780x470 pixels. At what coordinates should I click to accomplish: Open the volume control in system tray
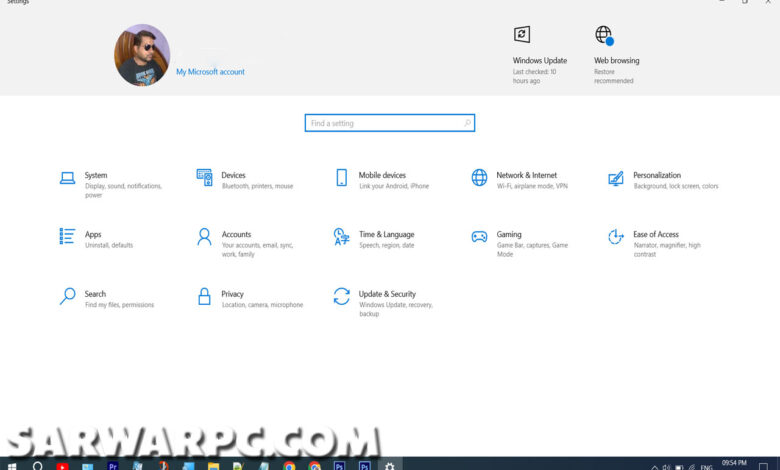tap(667, 467)
